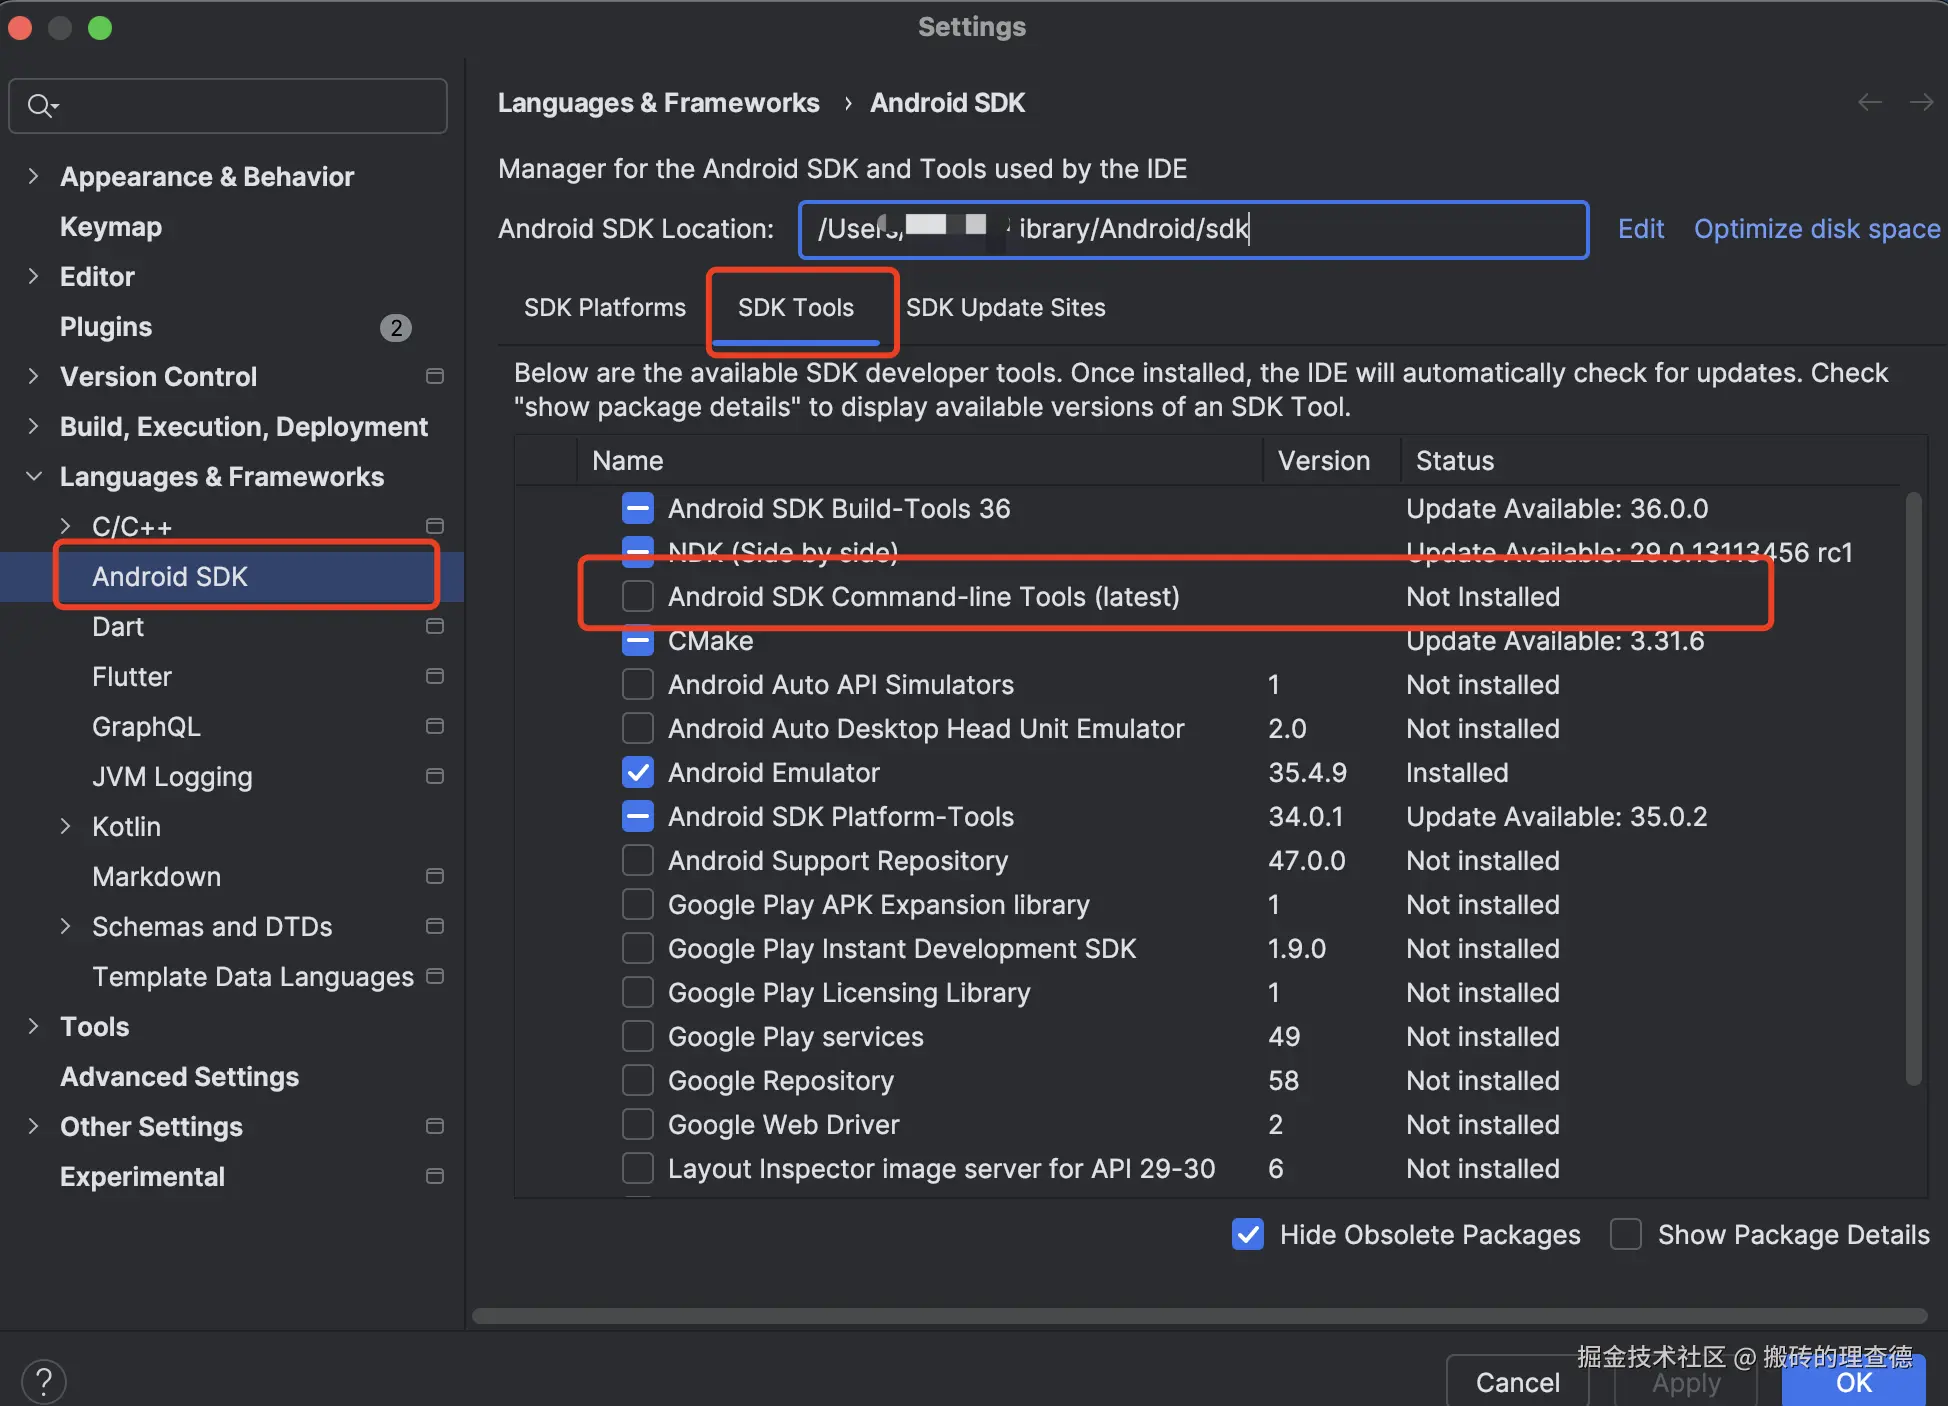Click the horizontal scrollbar below the settings panel
Viewport: 1948px width, 1406px height.
[1199, 1316]
